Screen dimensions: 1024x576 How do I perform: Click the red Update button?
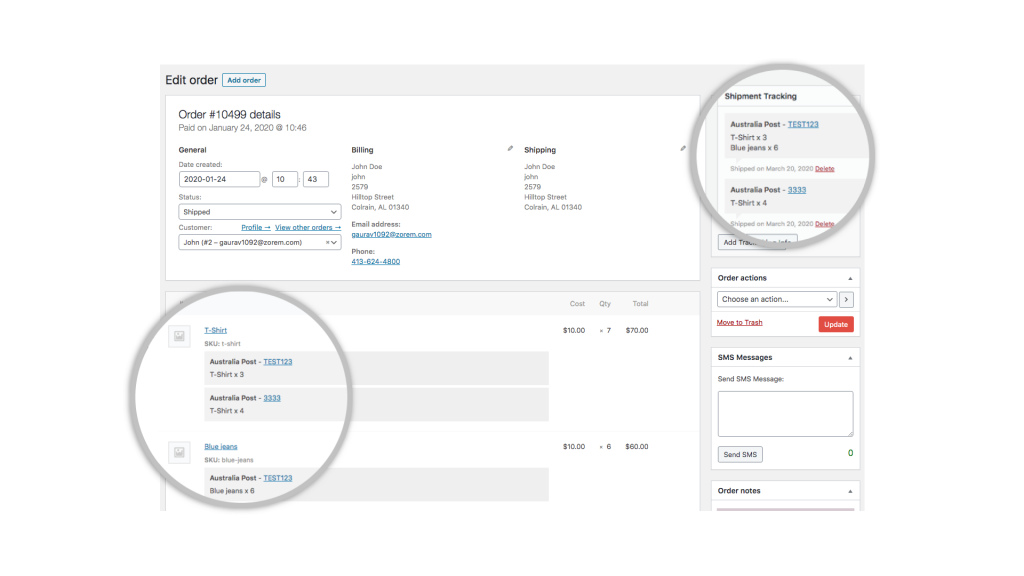[x=836, y=325]
